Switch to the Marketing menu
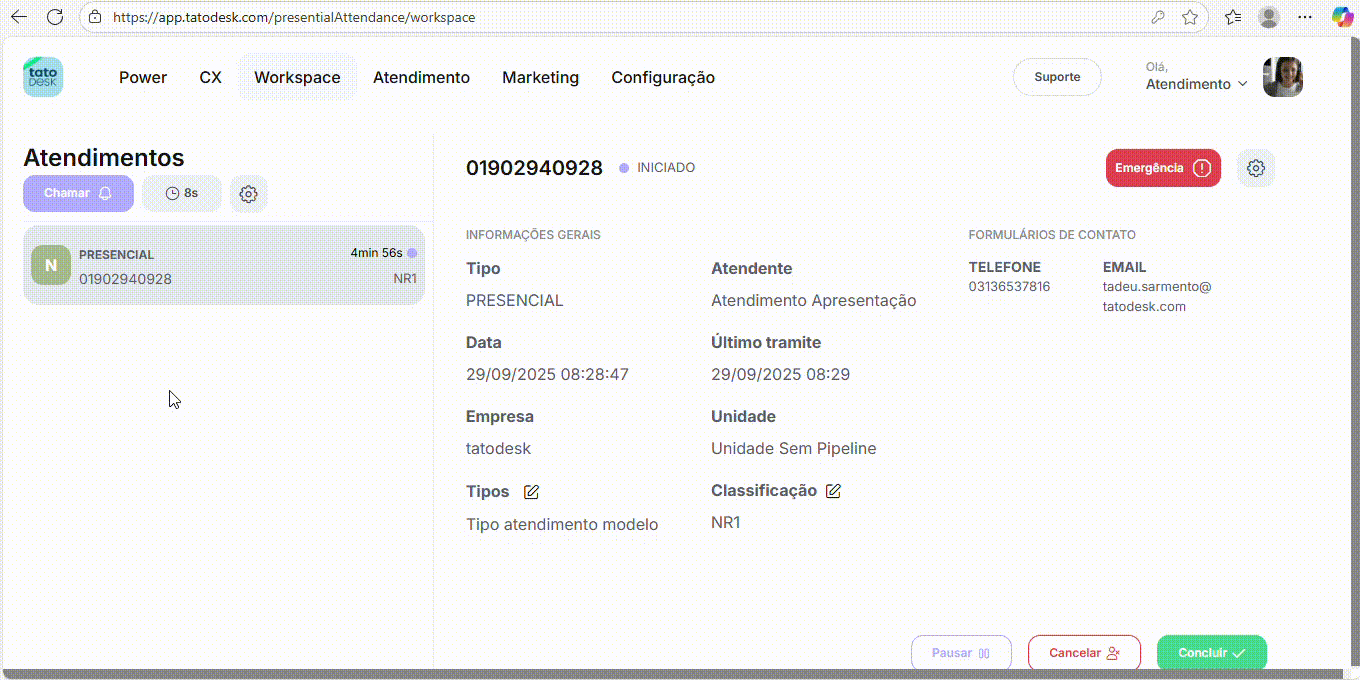Viewport: 1360px width, 680px height. [540, 77]
